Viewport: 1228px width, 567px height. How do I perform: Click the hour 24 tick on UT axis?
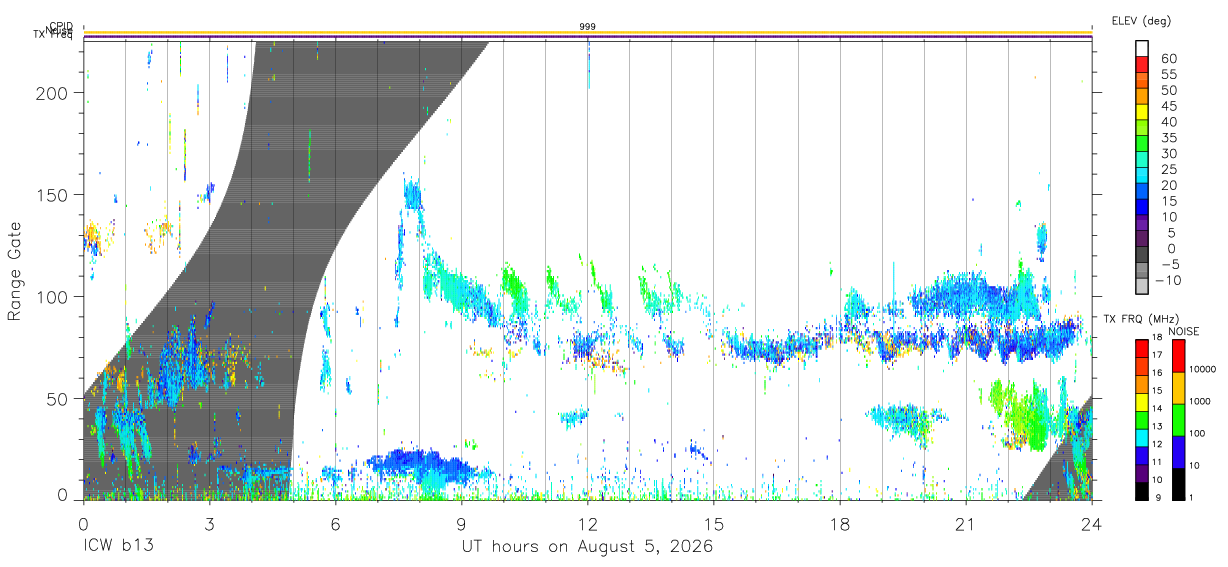coord(1092,524)
